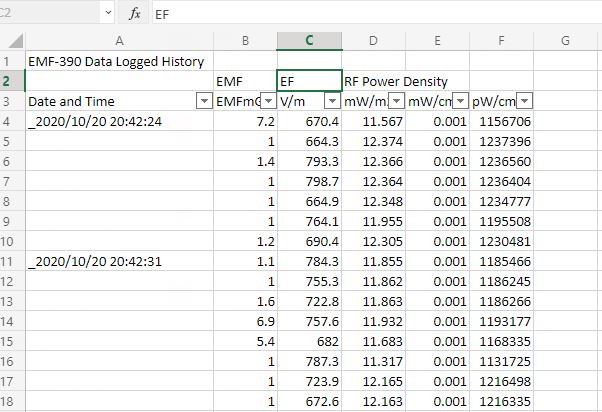Viewport: 602px width, 412px height.
Task: Click into the formula bar showing EF
Action: (376, 14)
